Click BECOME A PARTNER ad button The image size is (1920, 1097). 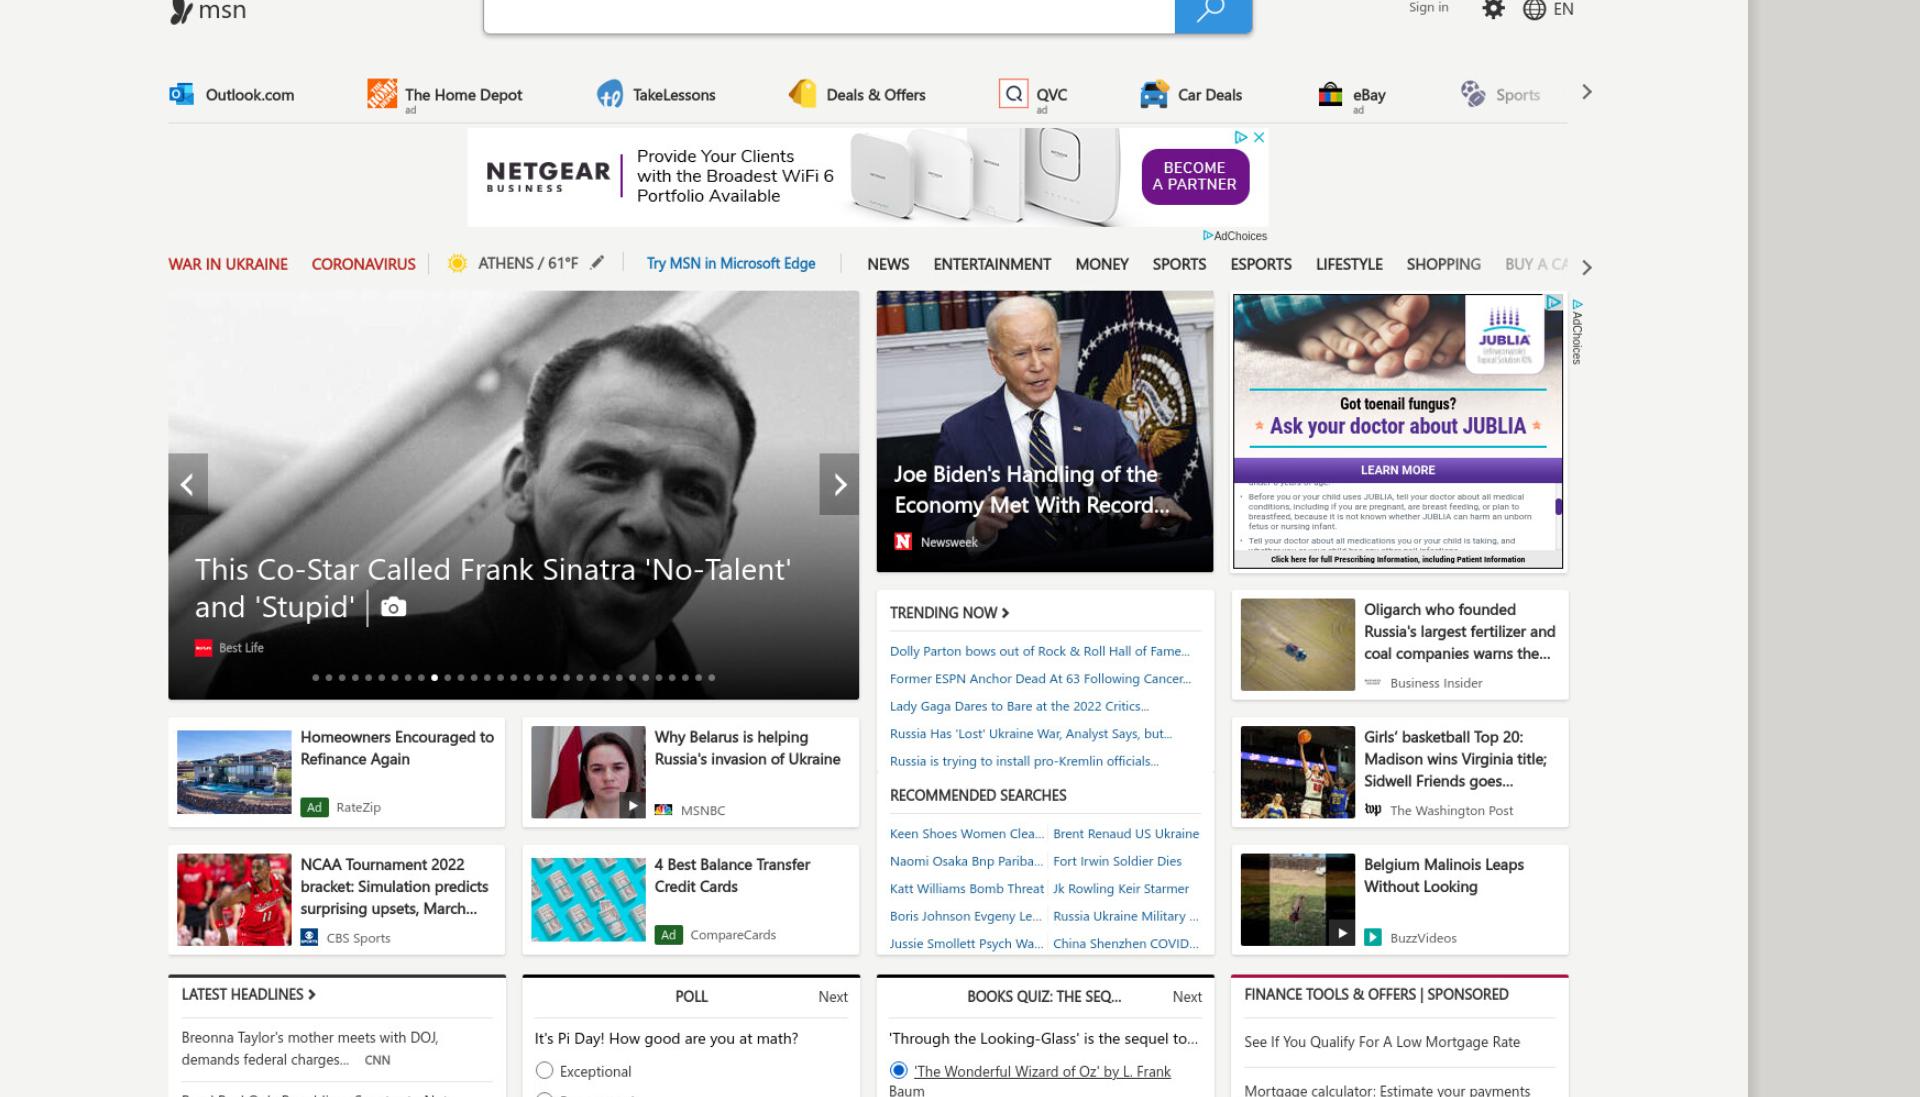pyautogui.click(x=1194, y=176)
